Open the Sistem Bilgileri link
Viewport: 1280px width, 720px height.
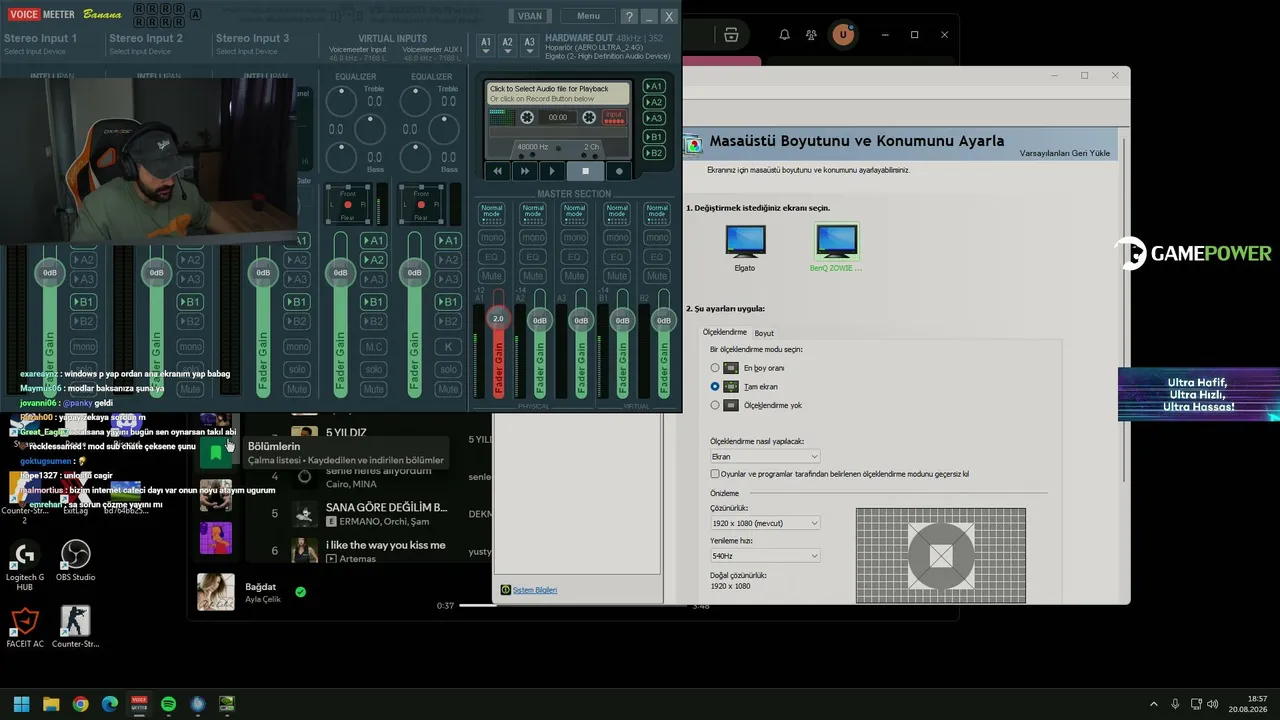tap(535, 590)
